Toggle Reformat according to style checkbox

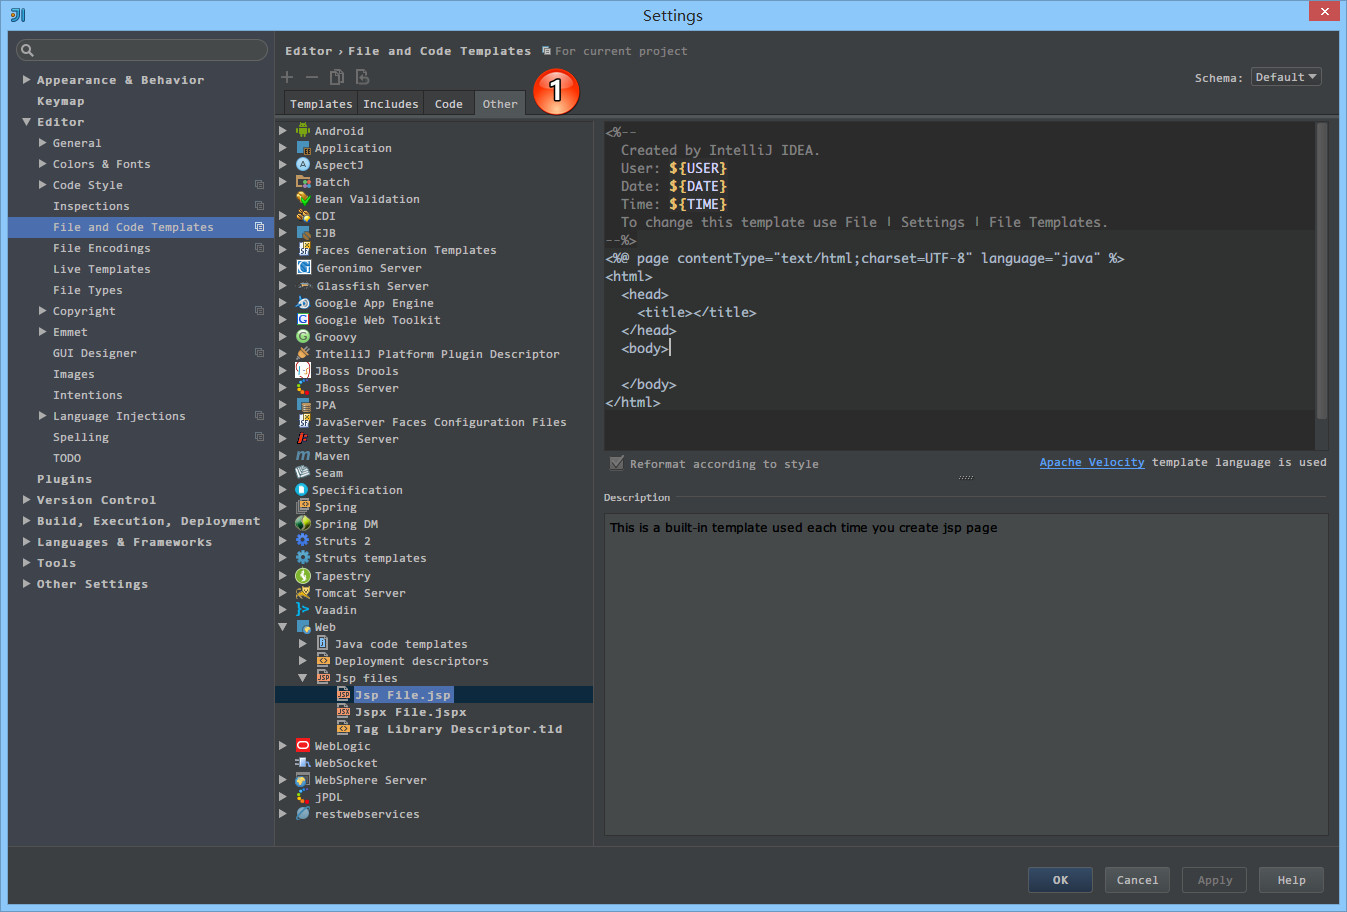617,463
